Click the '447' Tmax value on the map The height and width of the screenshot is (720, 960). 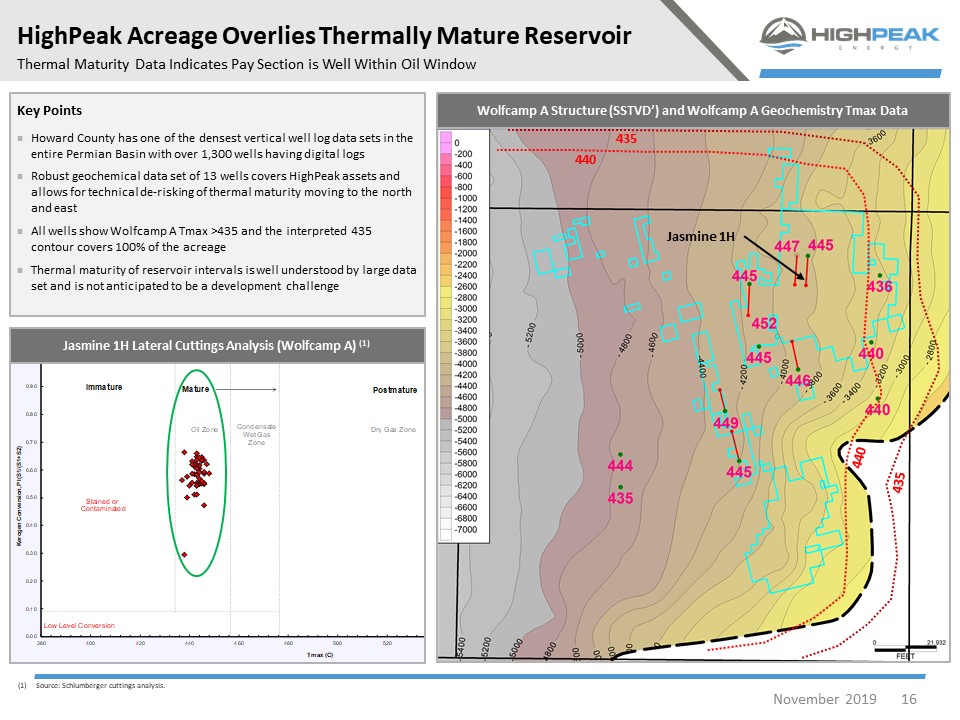click(x=787, y=246)
